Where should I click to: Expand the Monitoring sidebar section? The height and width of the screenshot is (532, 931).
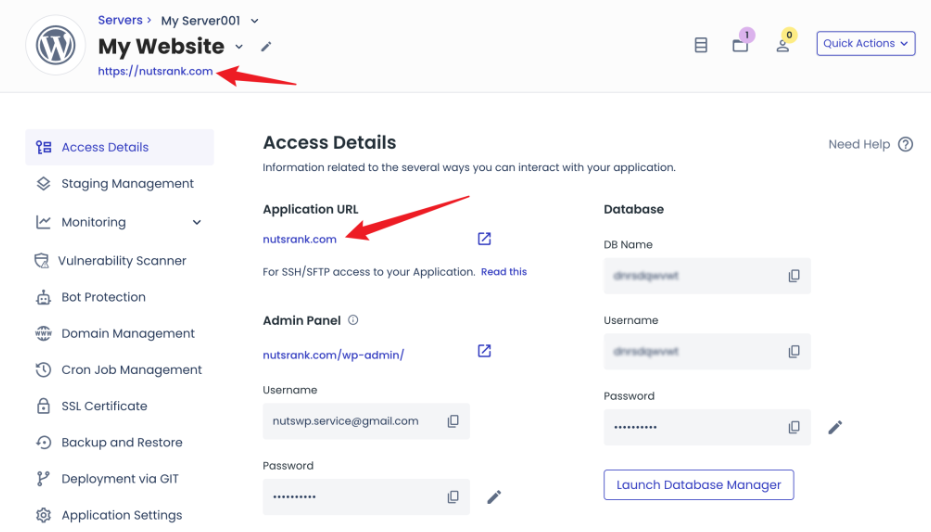[196, 222]
